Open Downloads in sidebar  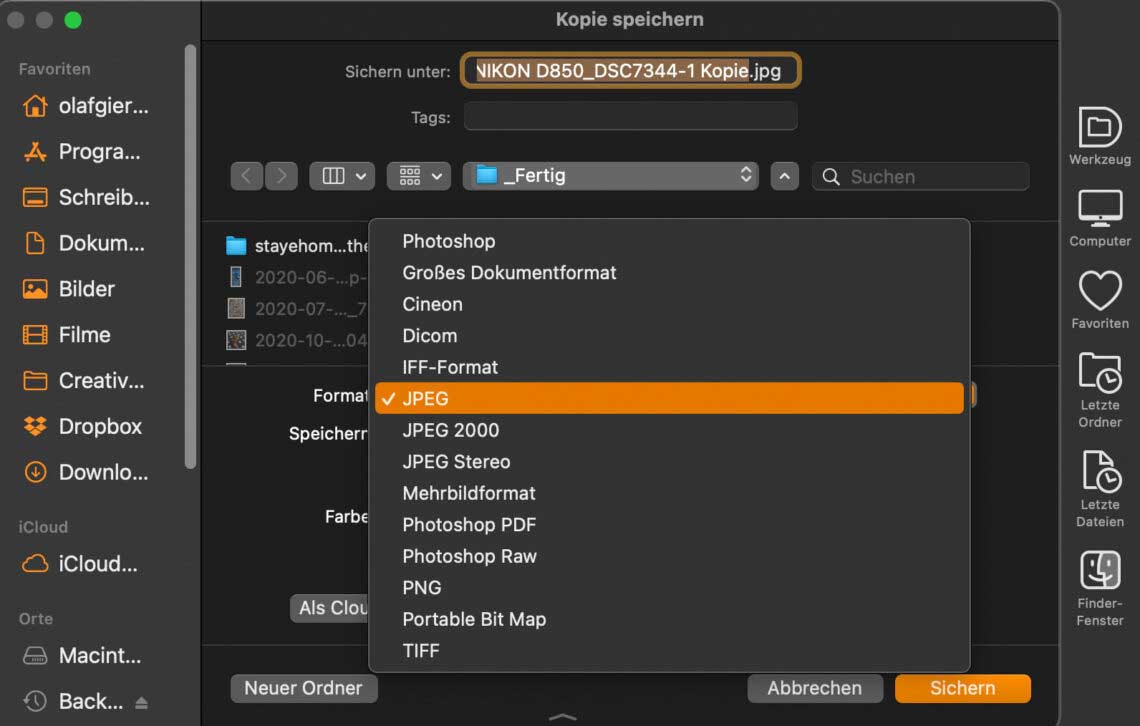[x=86, y=472]
